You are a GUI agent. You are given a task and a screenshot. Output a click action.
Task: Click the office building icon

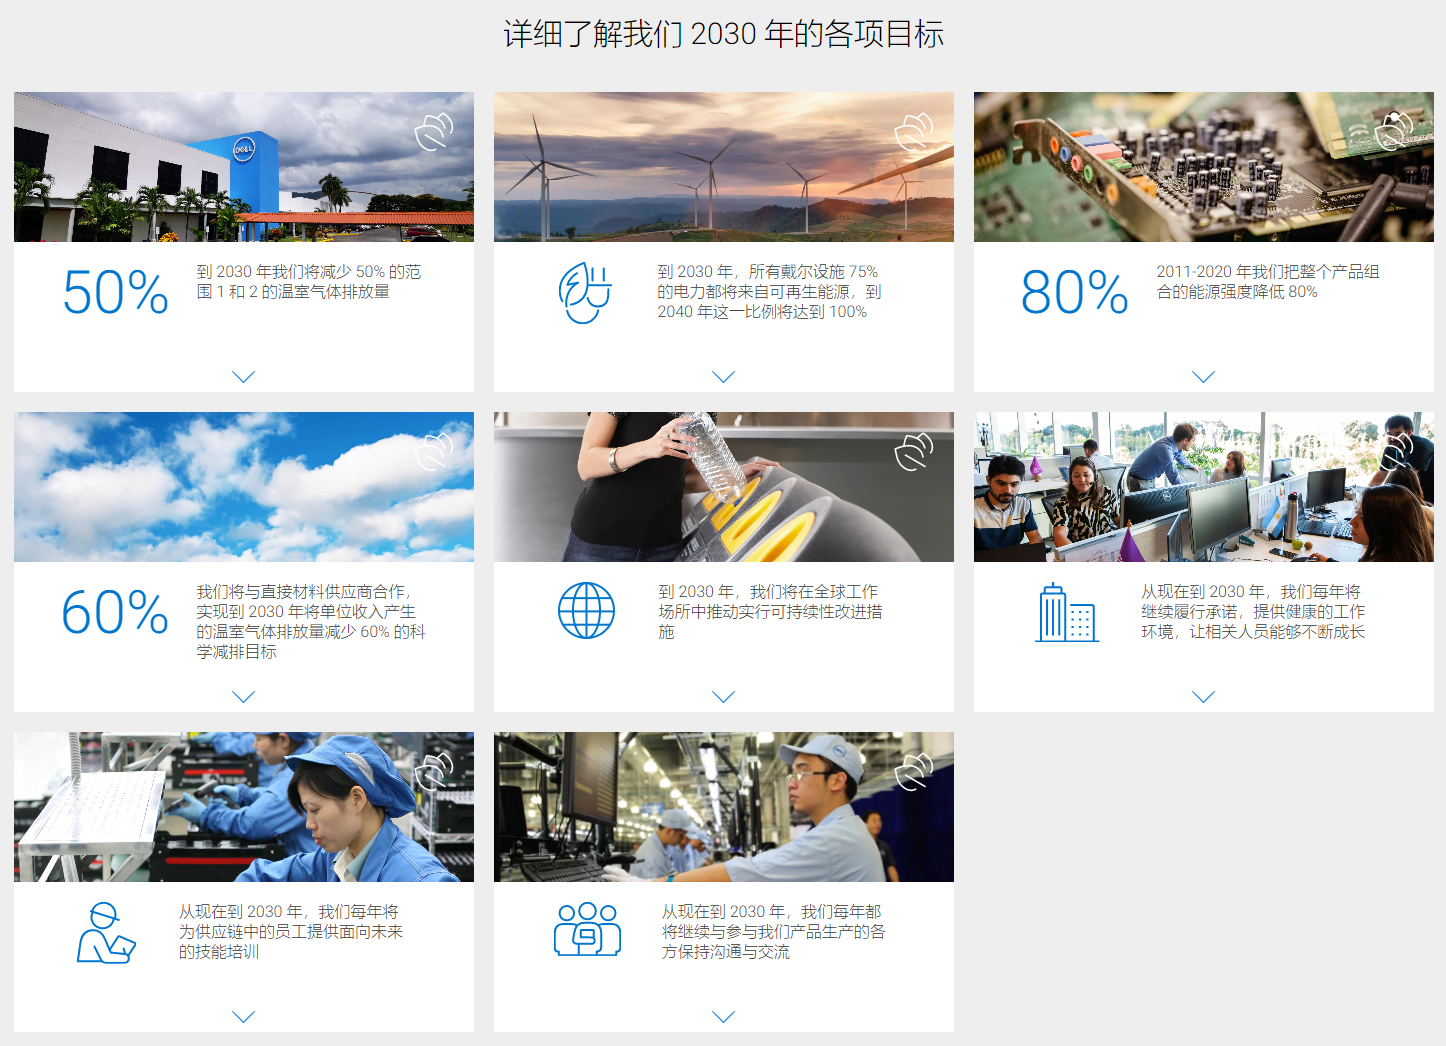coord(1067,612)
